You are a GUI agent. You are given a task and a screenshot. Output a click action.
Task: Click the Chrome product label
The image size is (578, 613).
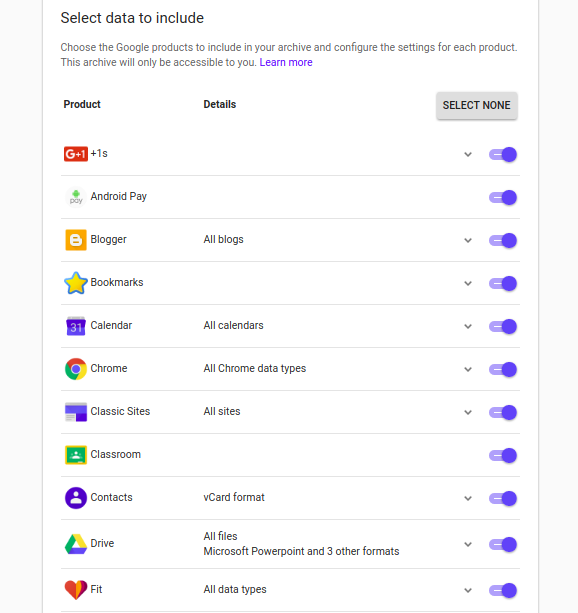tap(109, 368)
